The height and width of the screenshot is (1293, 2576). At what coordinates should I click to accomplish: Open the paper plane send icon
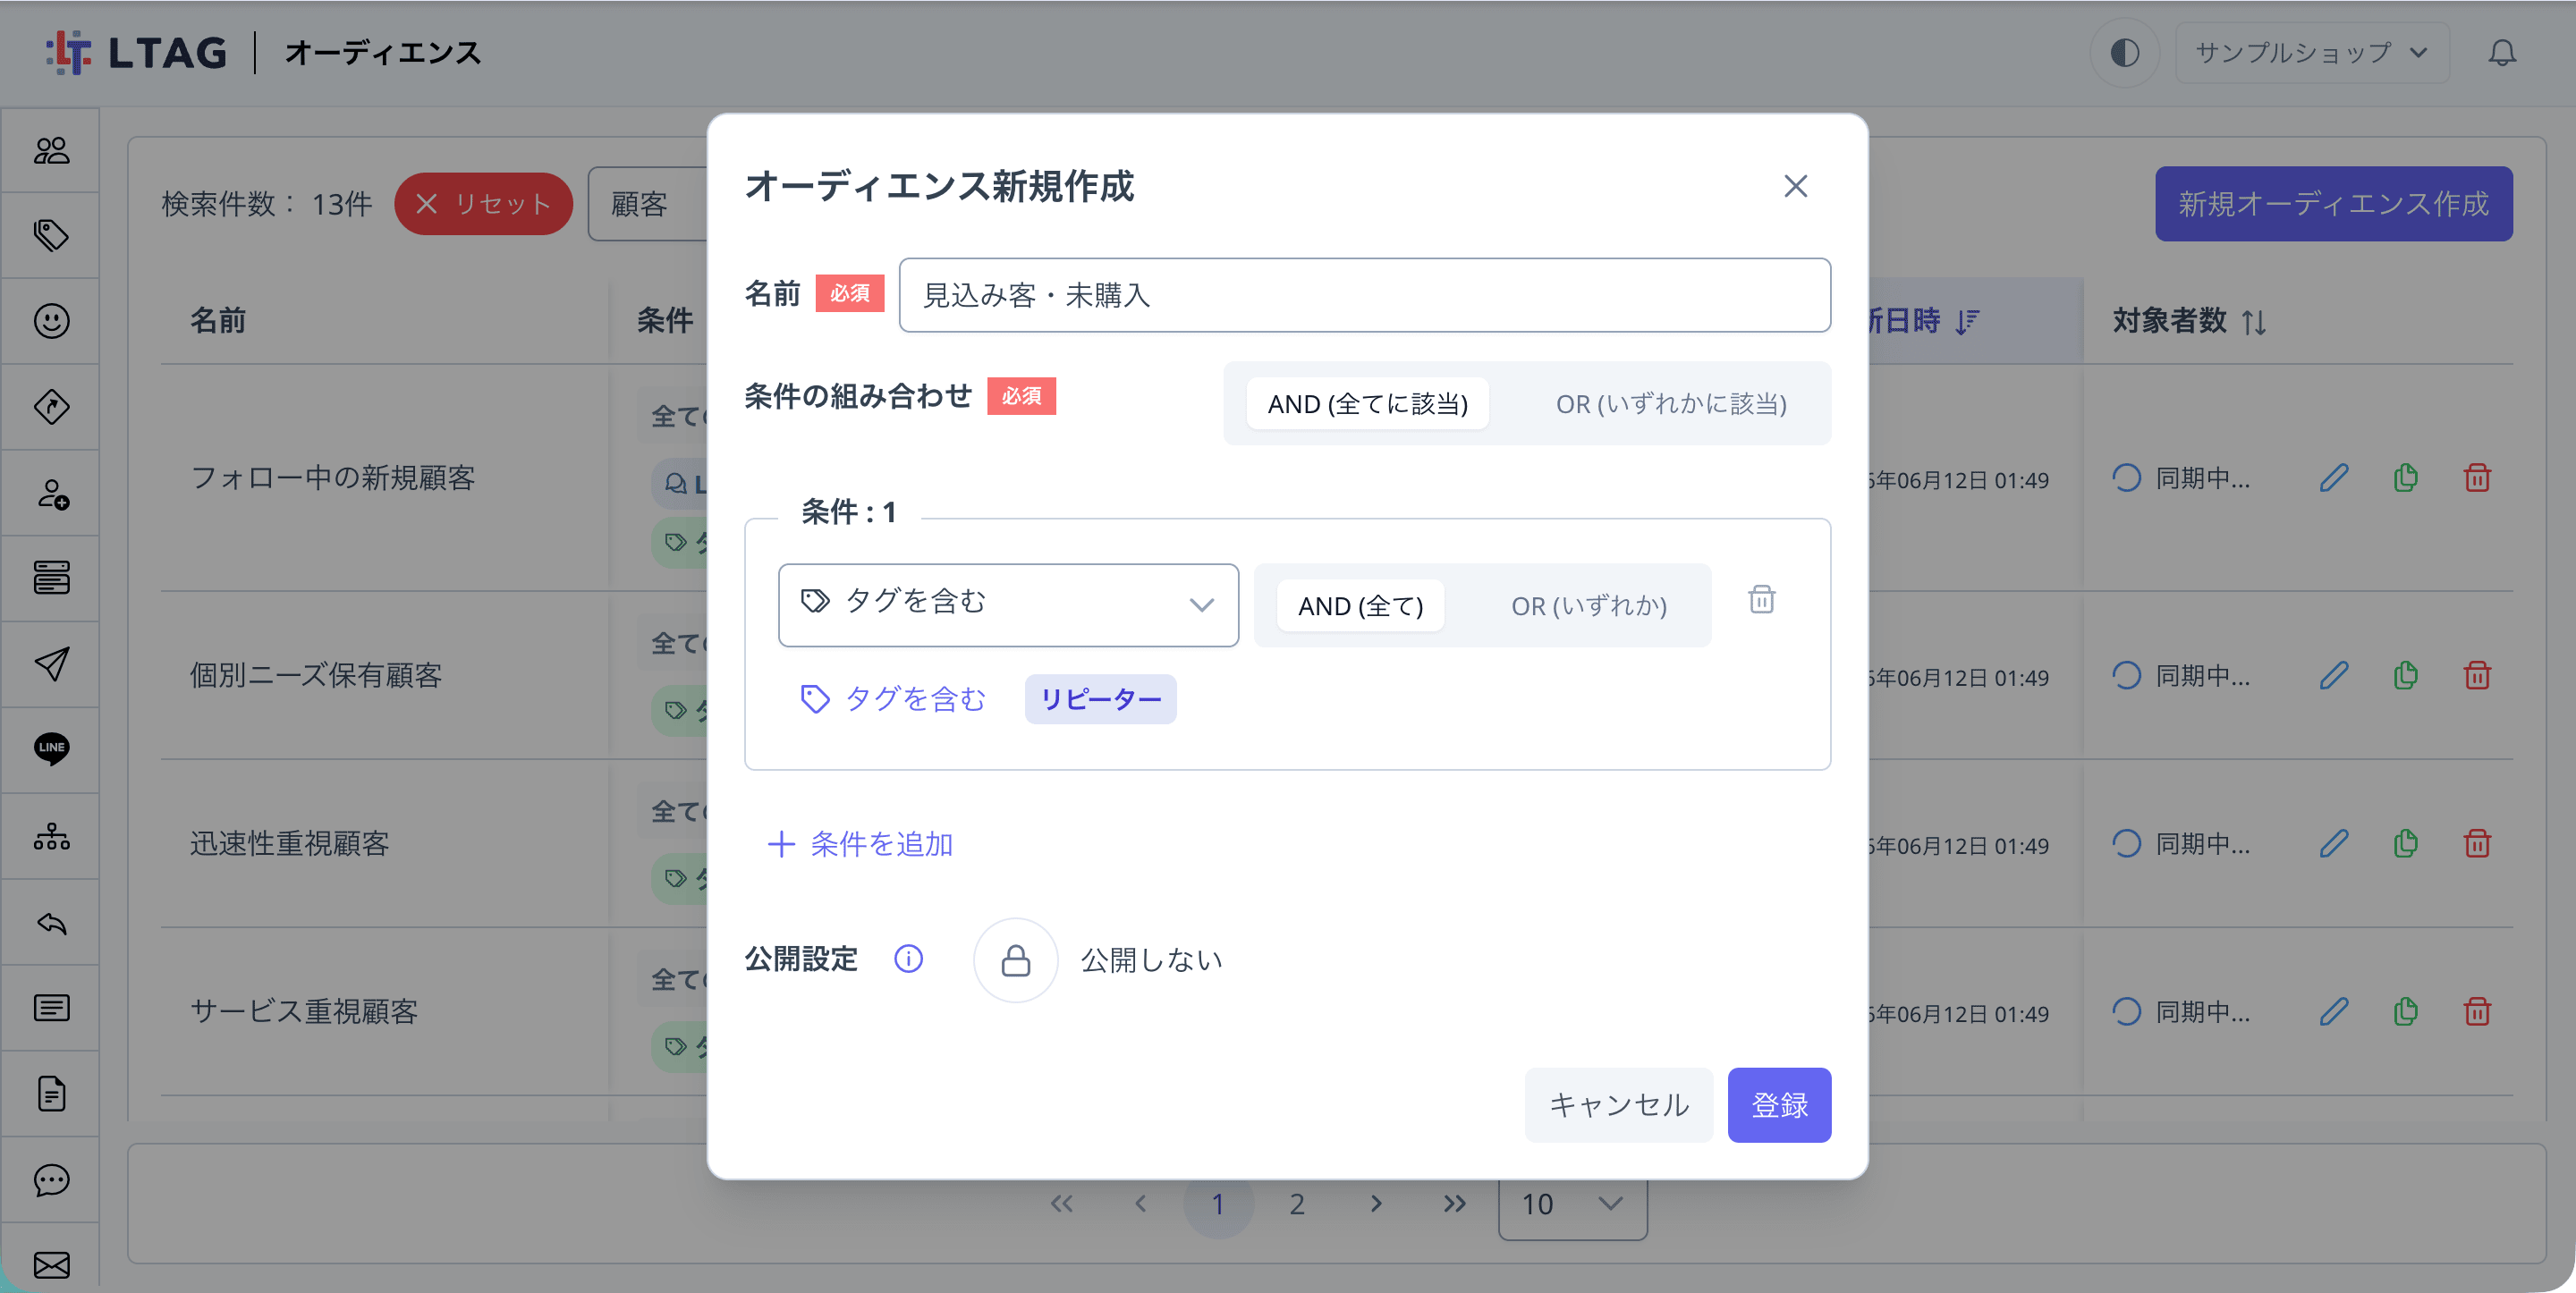pos(51,663)
